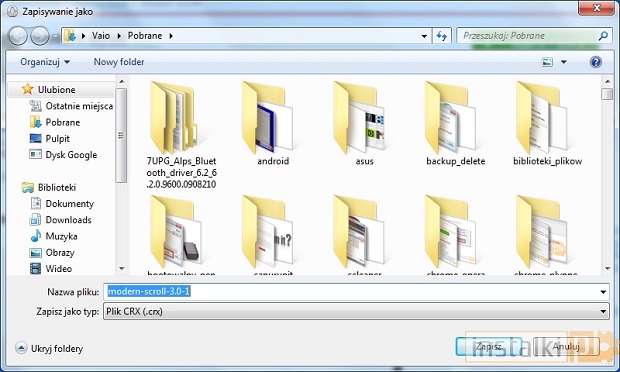Select the biblioteki_plikow folder
The image size is (620, 372).
click(547, 123)
